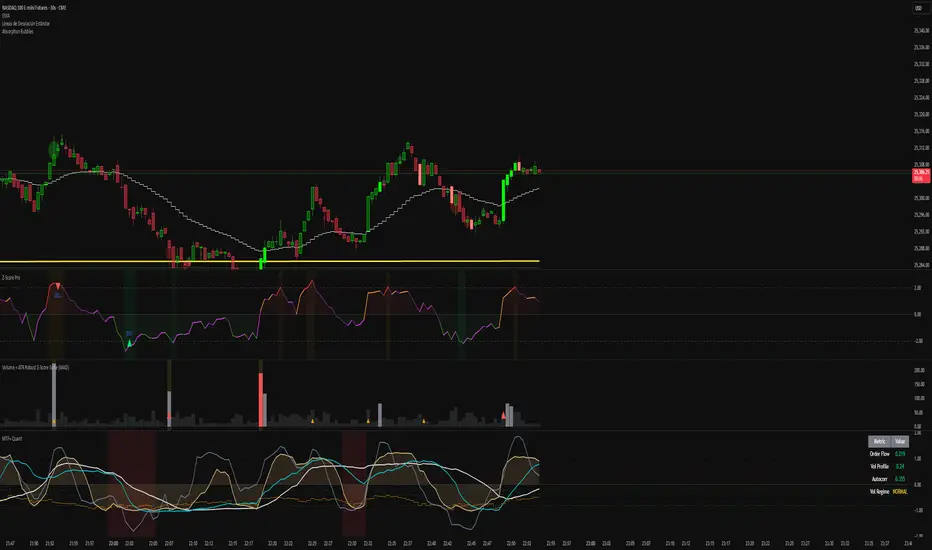This screenshot has height=550, width=932.
Task: Click the Vol Regime row label
Action: (880, 492)
